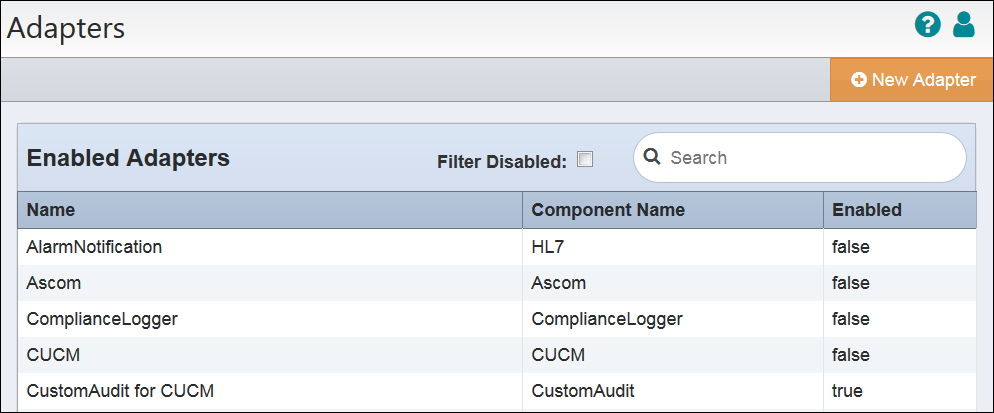Click the true value for CustomAudit

point(847,391)
